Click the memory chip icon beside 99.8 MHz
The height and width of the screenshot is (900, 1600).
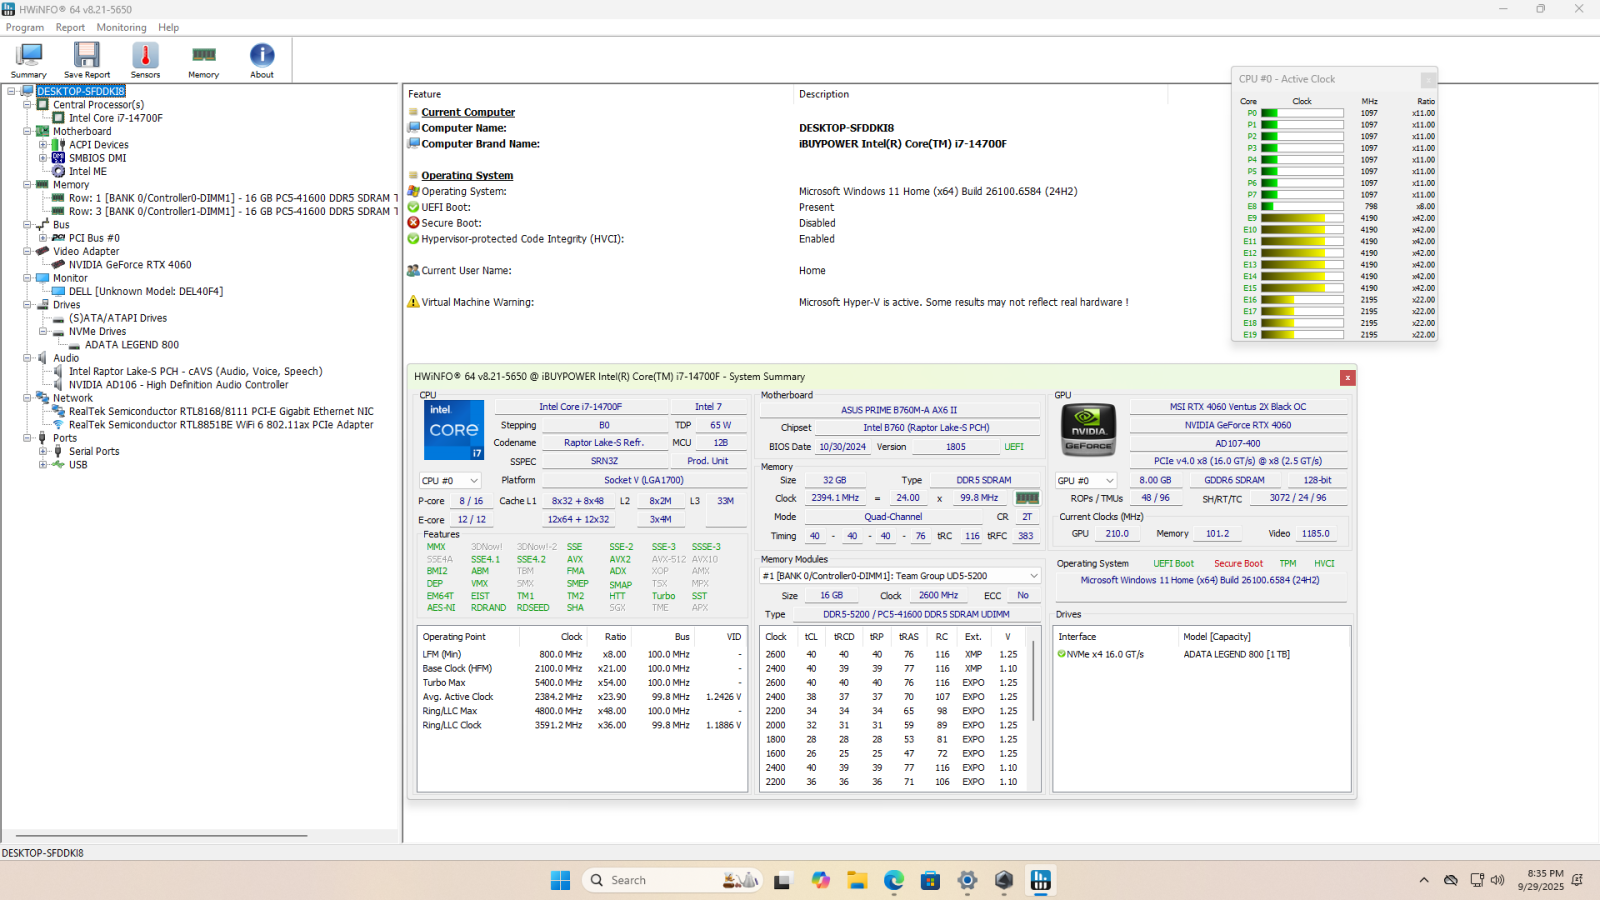1027,498
